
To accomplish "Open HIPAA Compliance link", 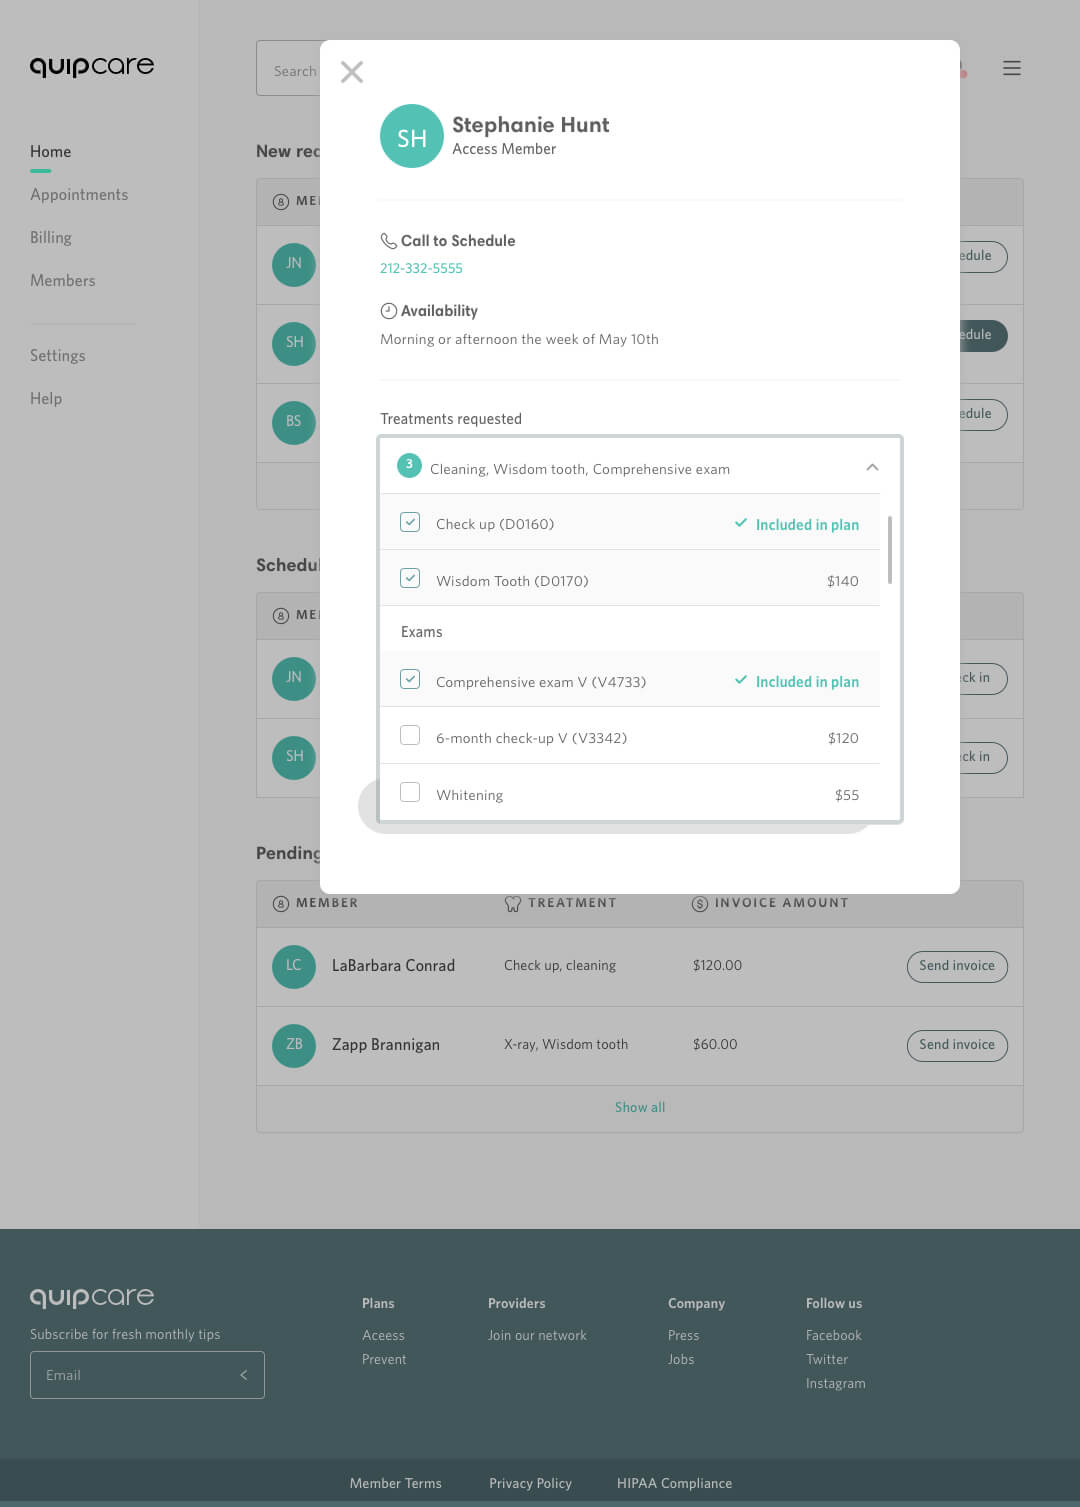I will (675, 1484).
